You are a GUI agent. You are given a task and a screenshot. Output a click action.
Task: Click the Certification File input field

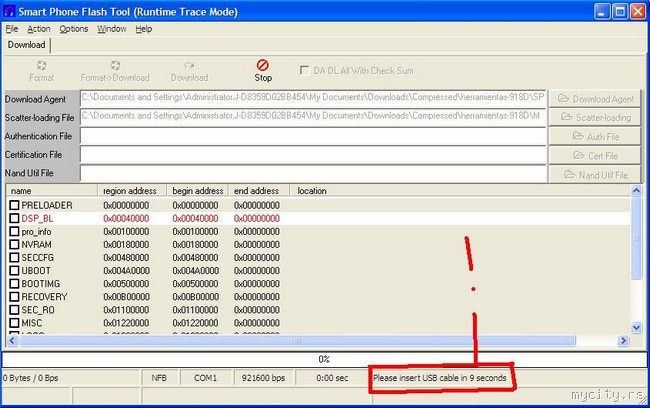click(x=313, y=155)
